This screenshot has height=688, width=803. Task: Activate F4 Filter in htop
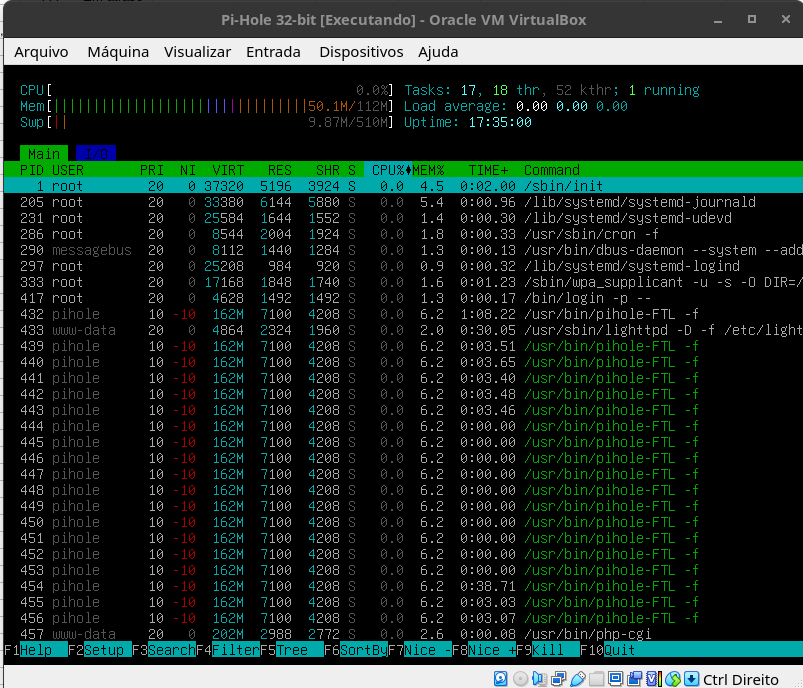228,650
